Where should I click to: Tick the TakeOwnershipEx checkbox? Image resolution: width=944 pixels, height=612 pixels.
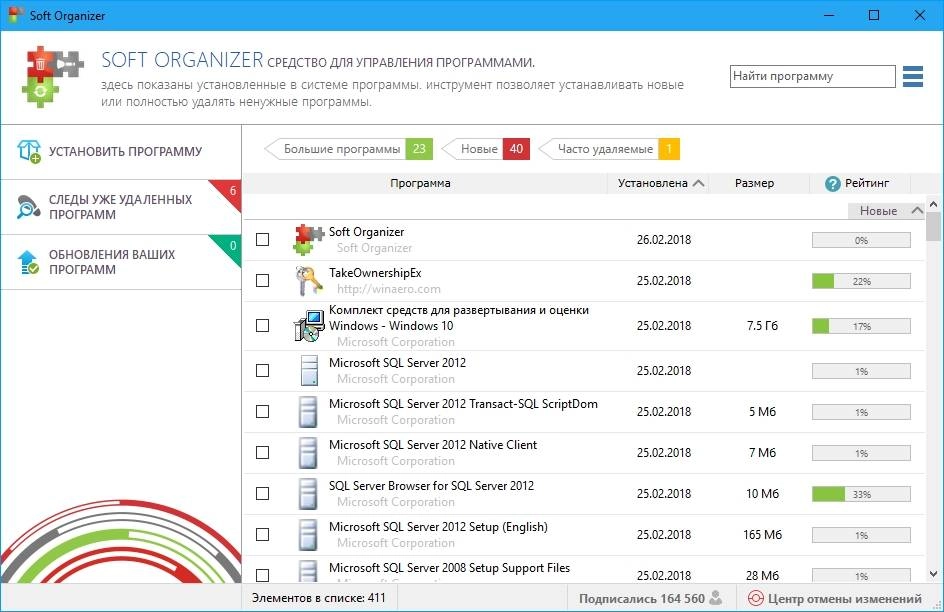(262, 280)
